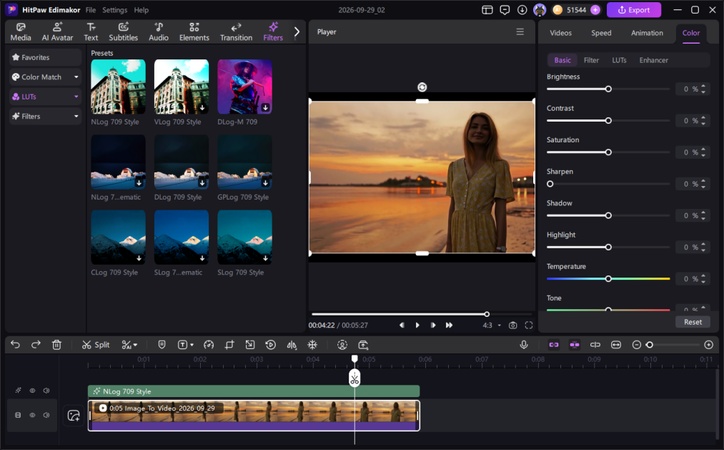Click the Reset button in Color panel
This screenshot has width=724, height=450.
point(693,322)
